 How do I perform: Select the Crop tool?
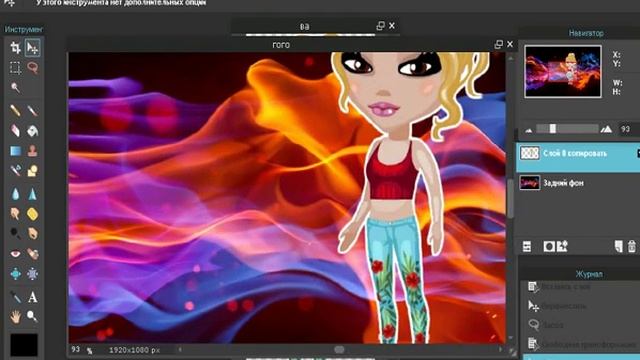point(15,48)
